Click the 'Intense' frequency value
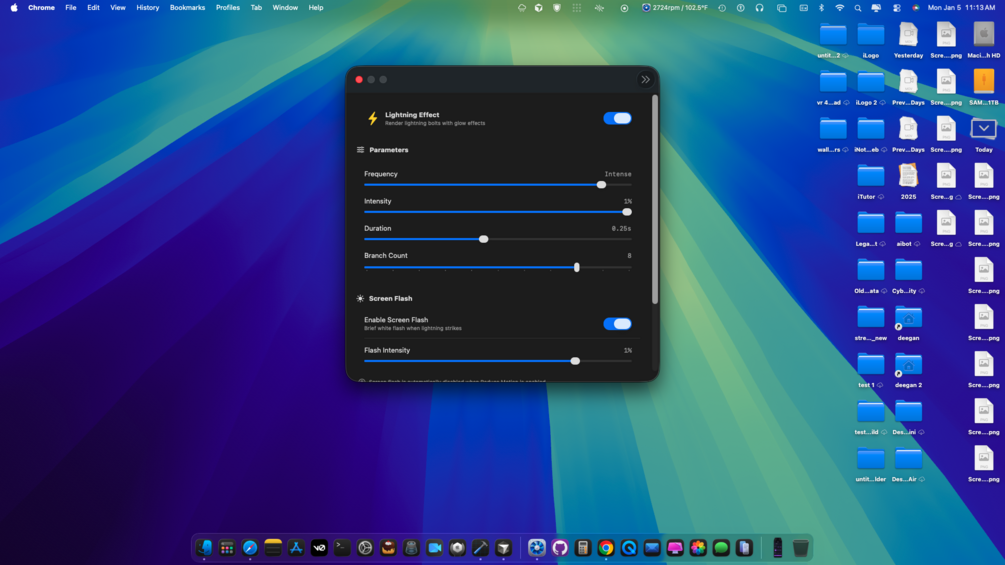Image resolution: width=1005 pixels, height=565 pixels. coord(618,174)
